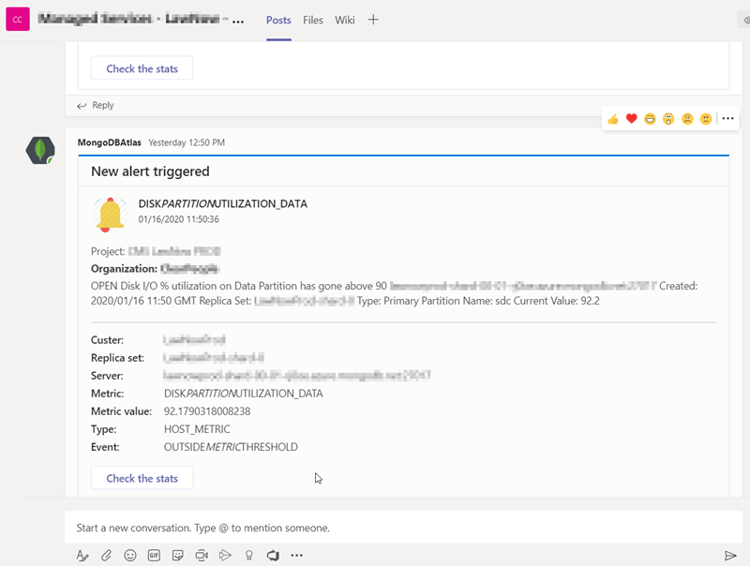Insert a GIF from compose toolbar
Screen dimensions: 750x566
(154, 555)
